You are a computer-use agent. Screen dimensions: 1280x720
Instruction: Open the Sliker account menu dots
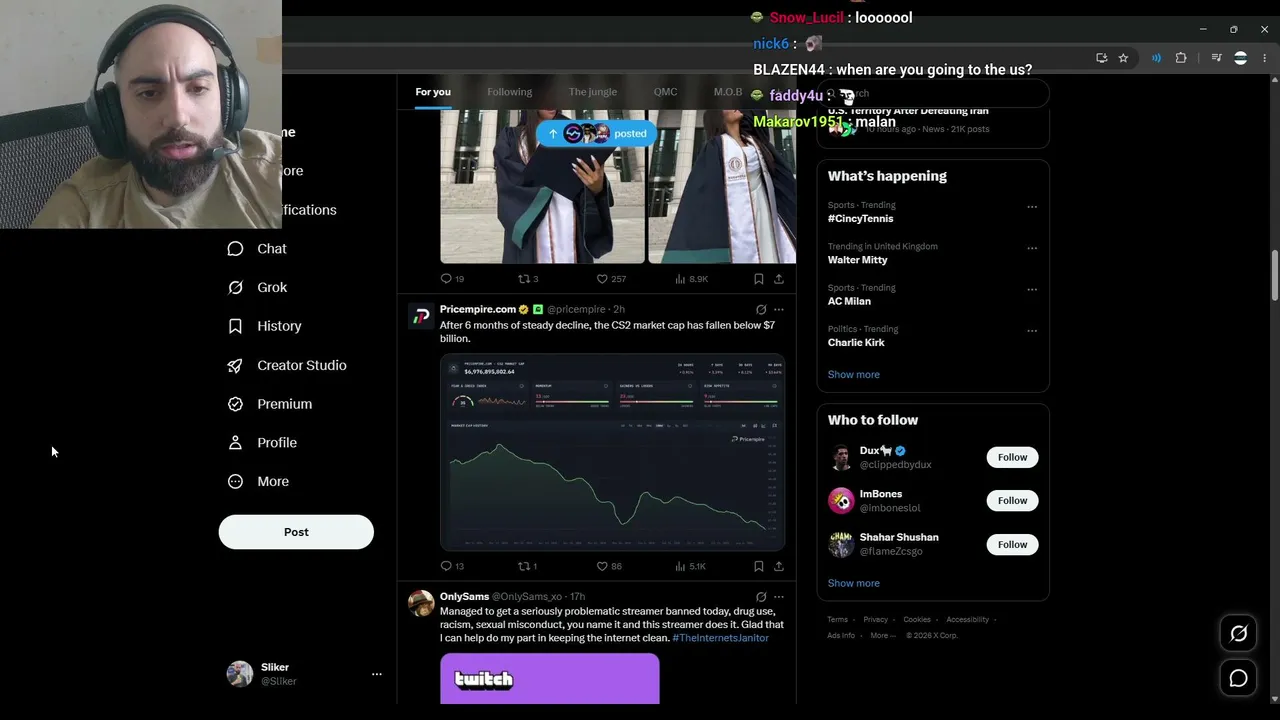pos(377,674)
